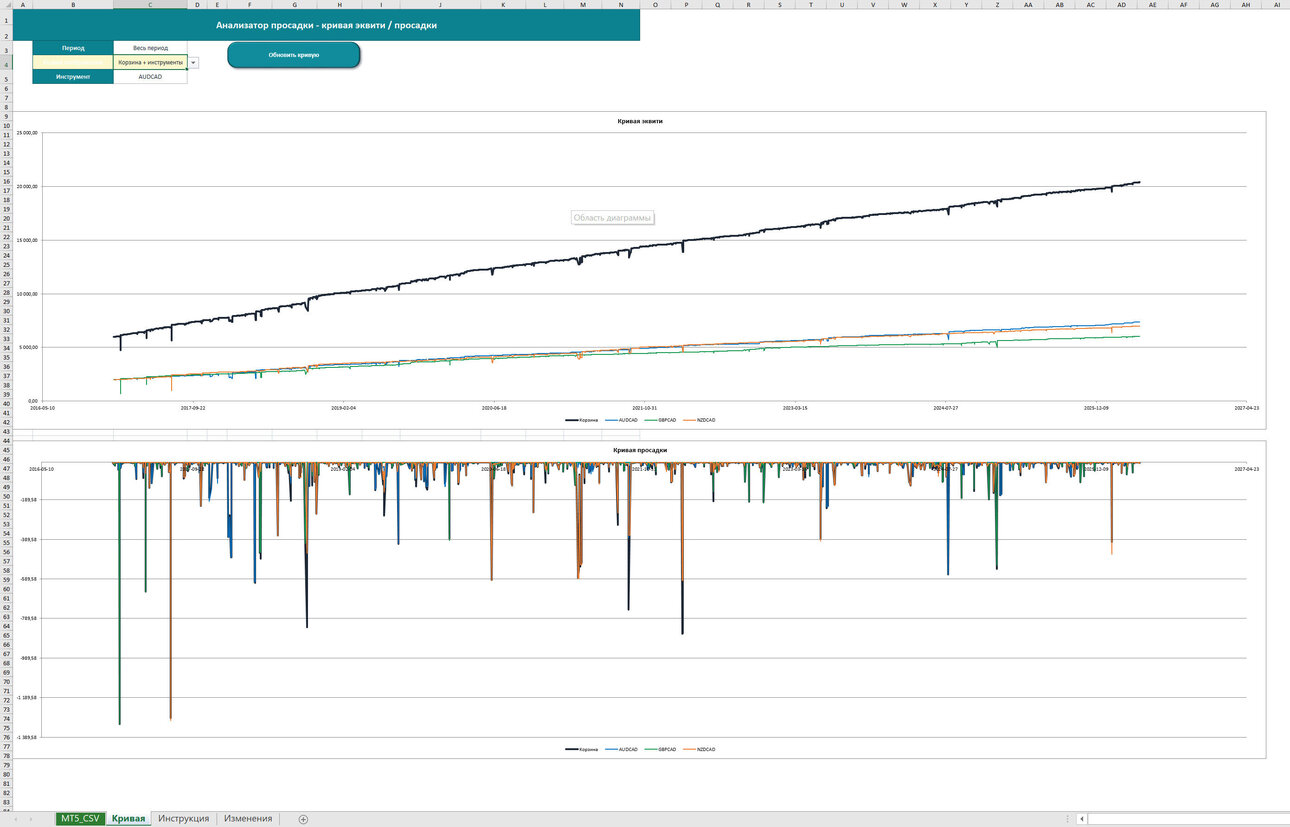Open the 'Инструкция' sheet tab

pyautogui.click(x=183, y=818)
